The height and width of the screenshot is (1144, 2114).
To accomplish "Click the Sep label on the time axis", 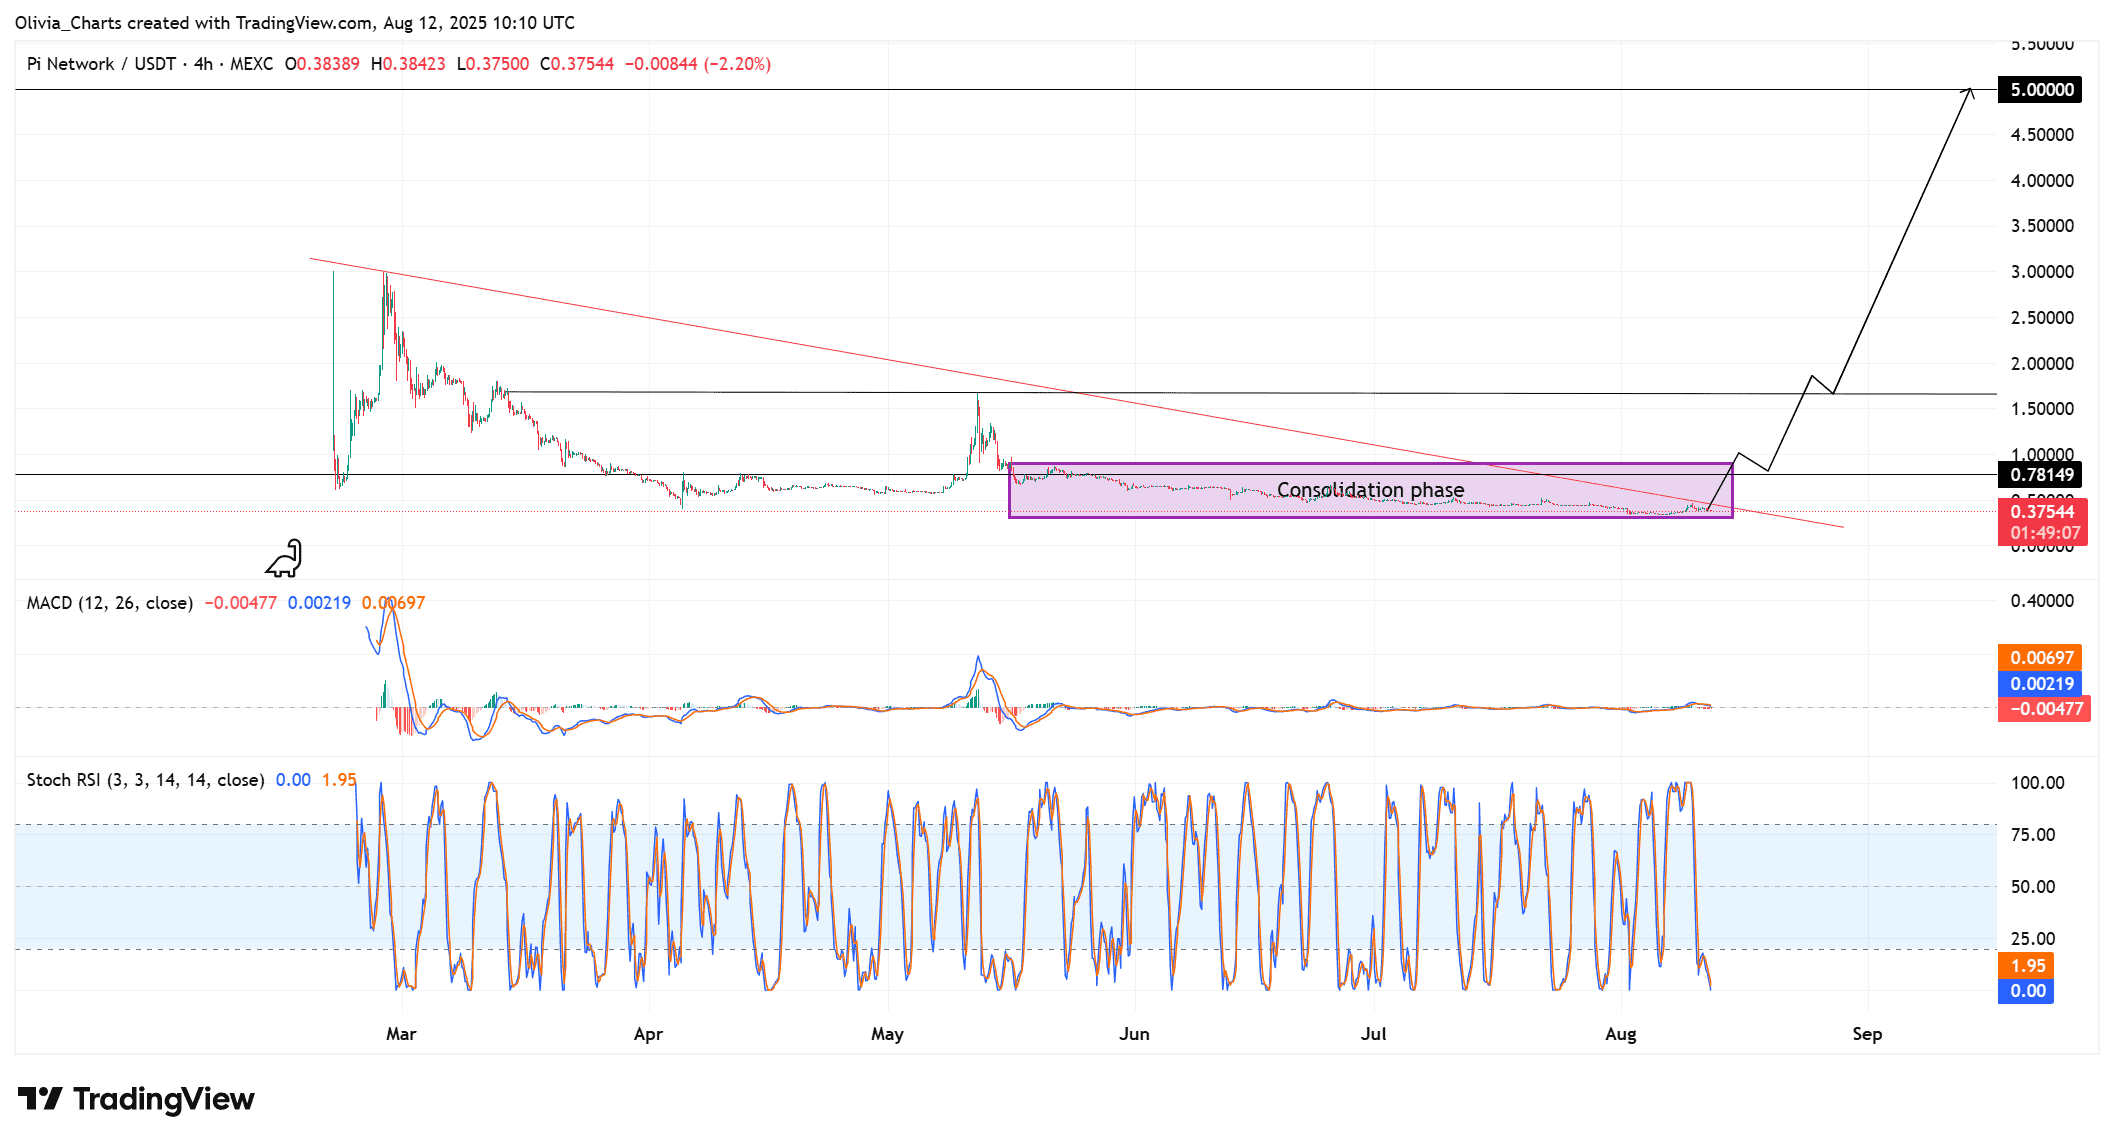I will 1867,1034.
